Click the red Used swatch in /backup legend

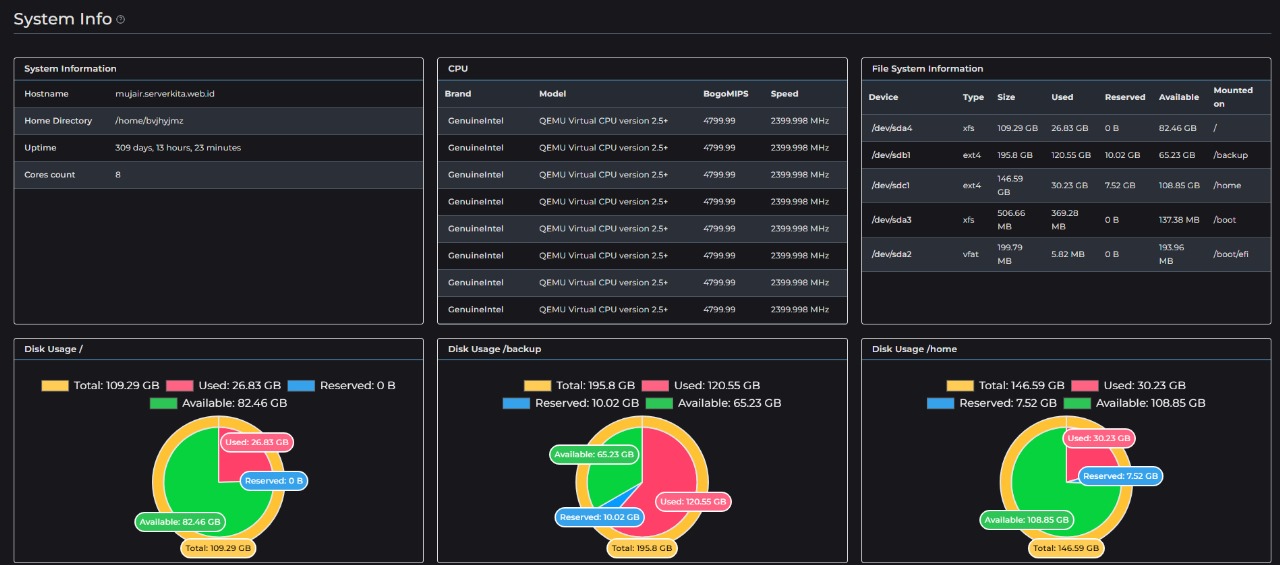[655, 385]
